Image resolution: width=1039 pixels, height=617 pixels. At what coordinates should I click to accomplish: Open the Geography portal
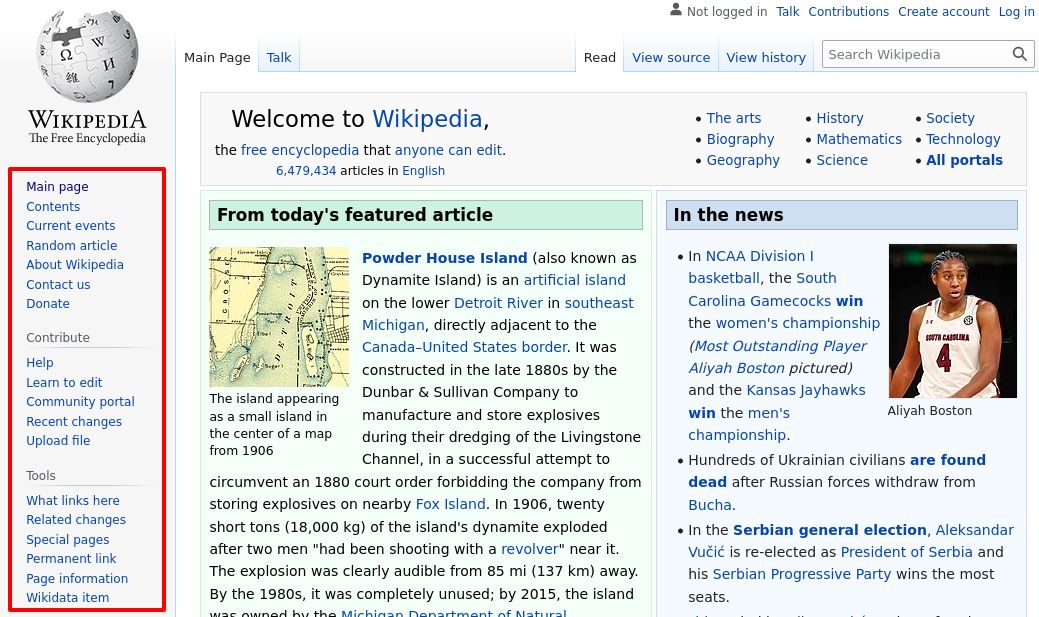[x=743, y=160]
